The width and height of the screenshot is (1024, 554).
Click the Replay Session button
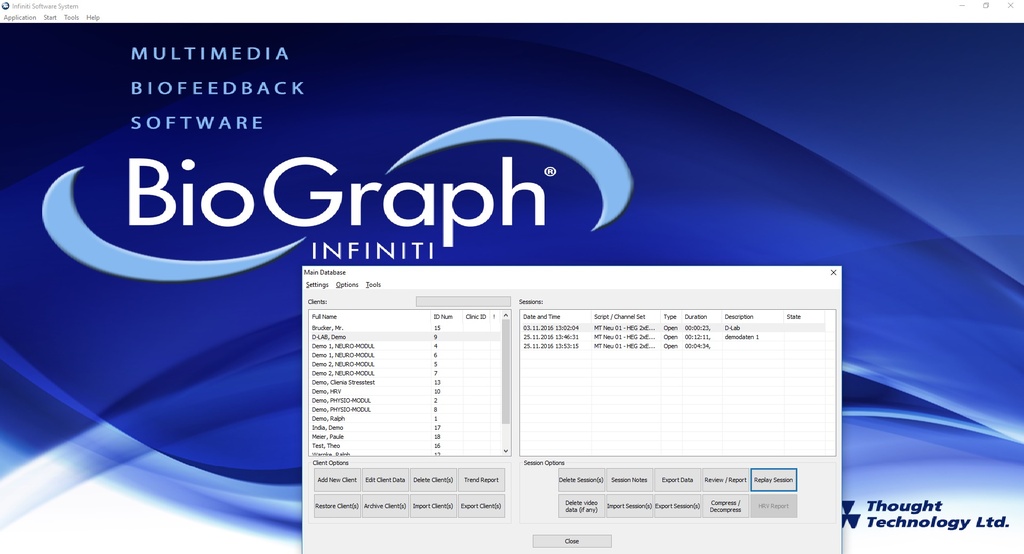(774, 480)
